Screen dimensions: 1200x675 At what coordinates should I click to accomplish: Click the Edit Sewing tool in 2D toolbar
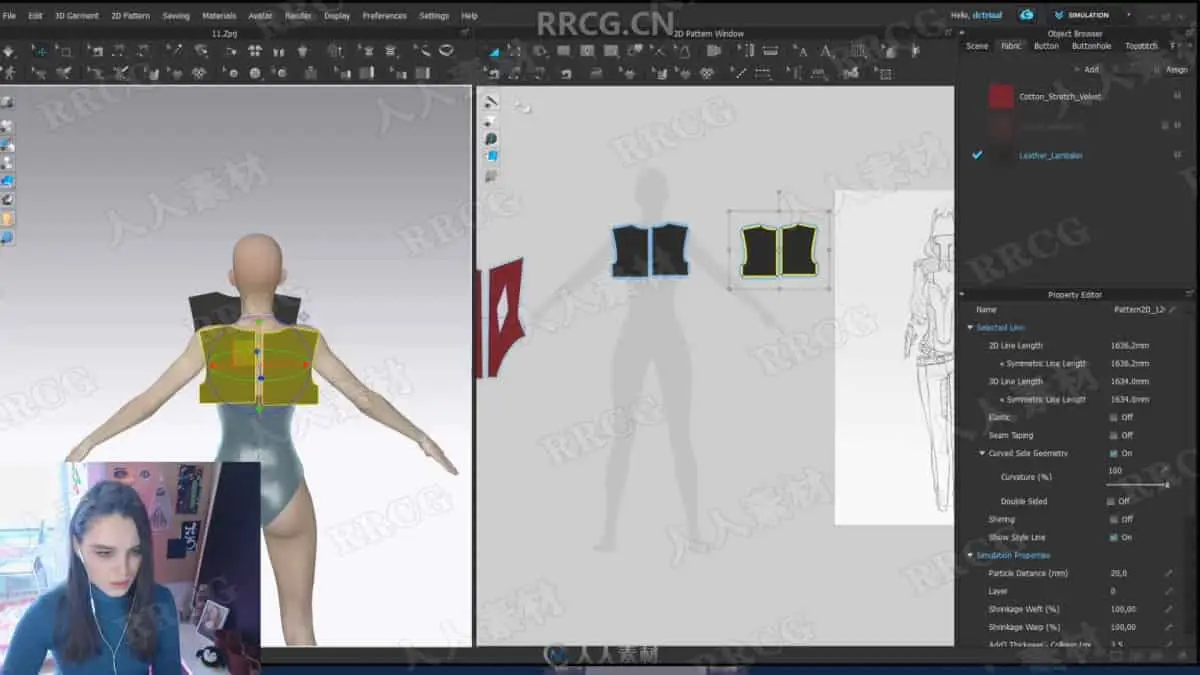click(493, 73)
